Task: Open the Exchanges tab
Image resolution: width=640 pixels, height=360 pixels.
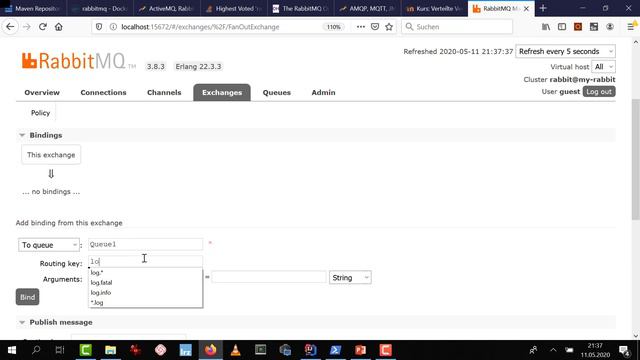Action: pyautogui.click(x=222, y=93)
